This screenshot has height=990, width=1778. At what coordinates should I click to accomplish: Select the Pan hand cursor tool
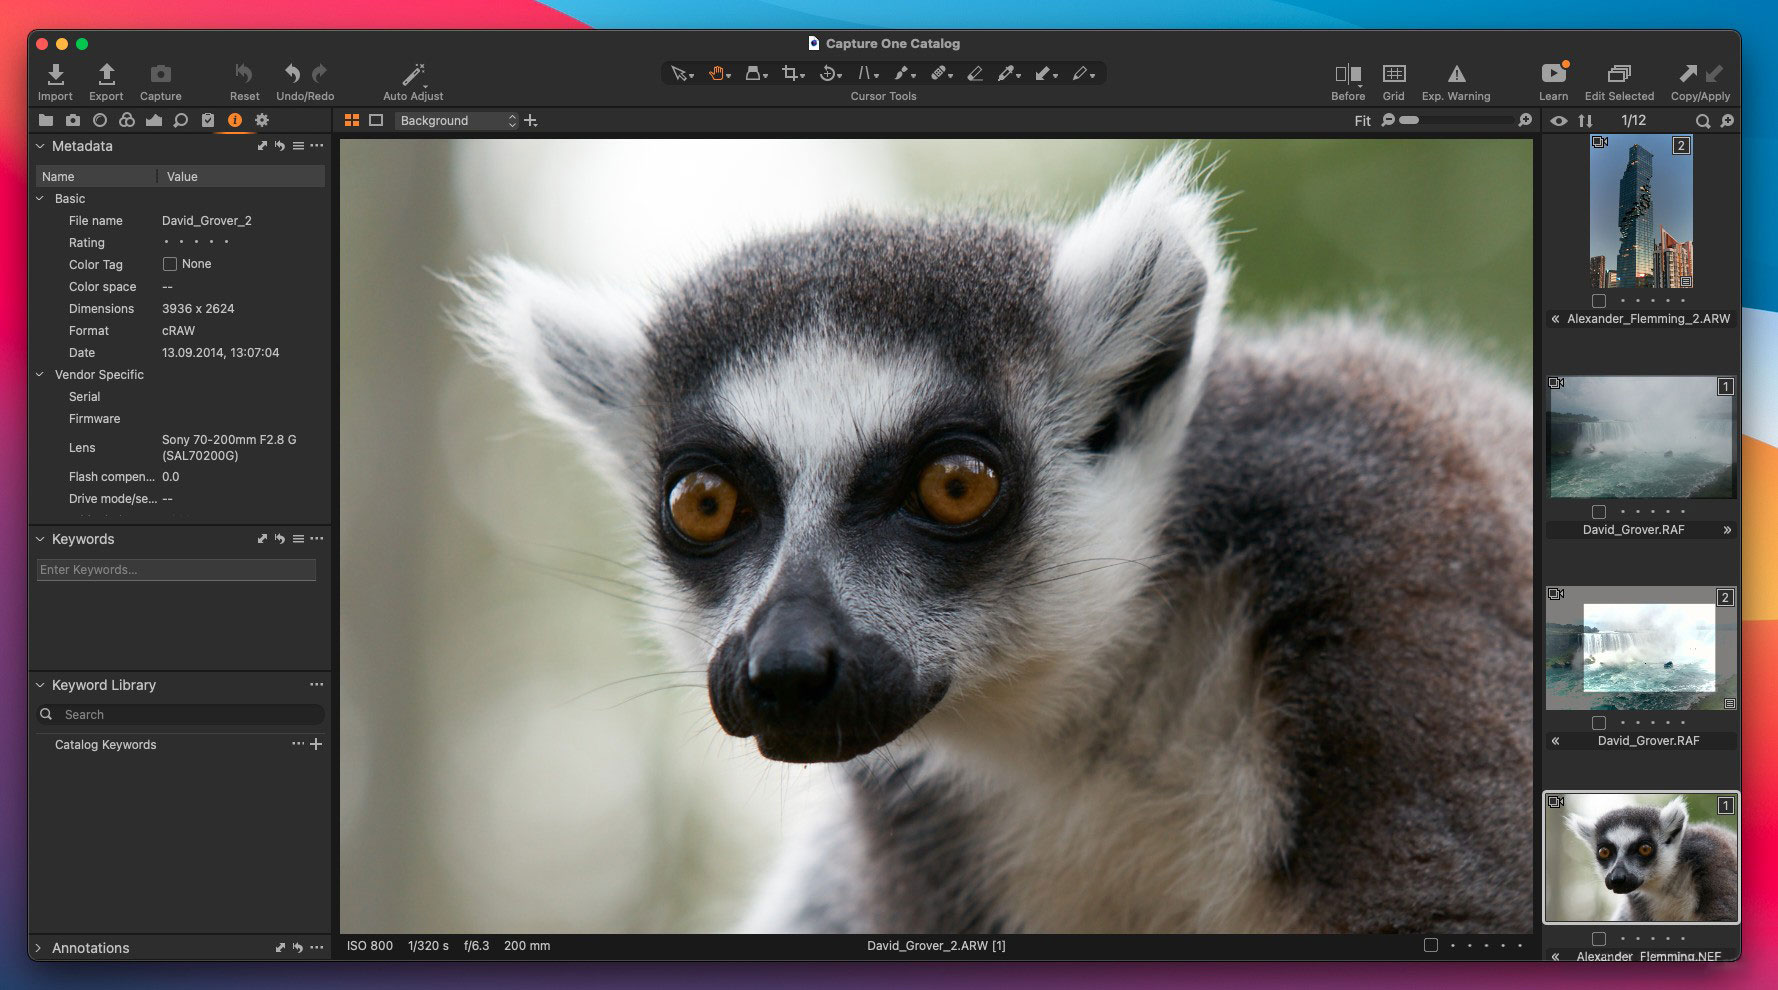717,73
